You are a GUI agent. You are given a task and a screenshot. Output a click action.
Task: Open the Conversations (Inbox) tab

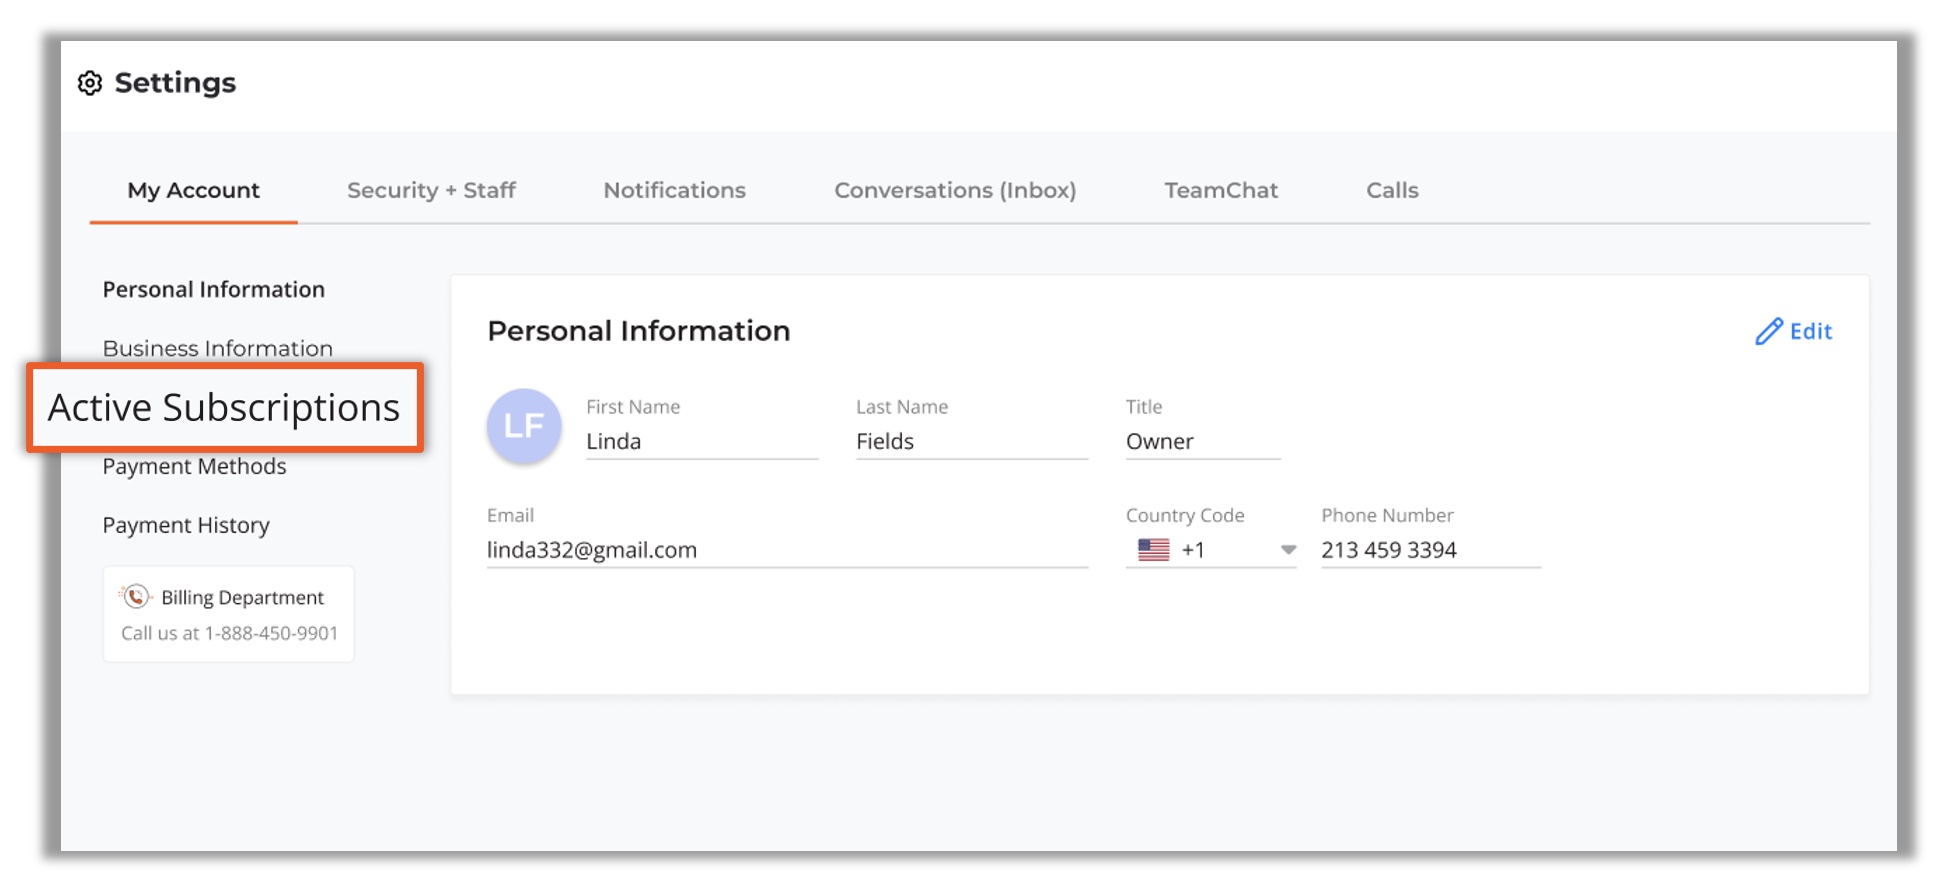click(x=955, y=190)
